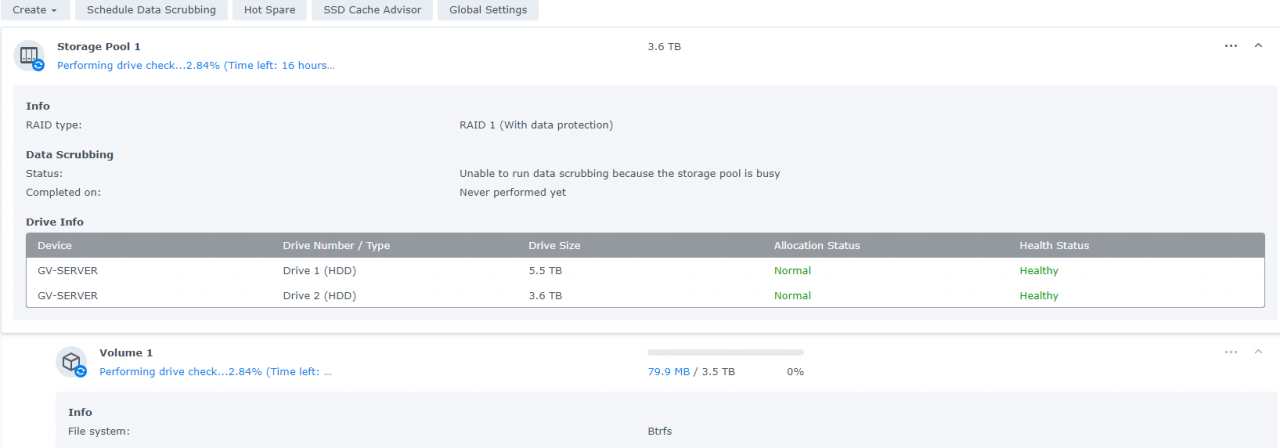The image size is (1280, 448).
Task: Click Storage Pool 1 drive check status link
Action: tap(196, 65)
